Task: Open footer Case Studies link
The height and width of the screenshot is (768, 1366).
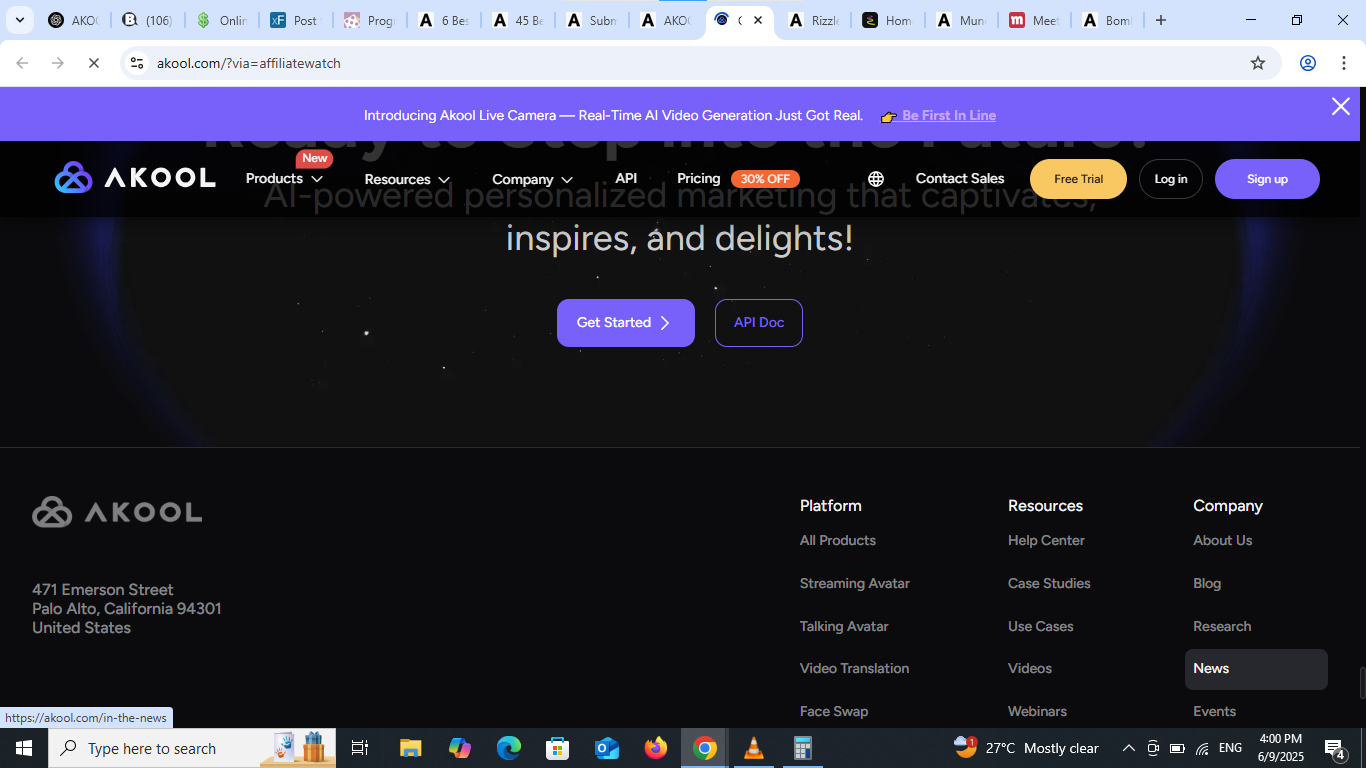Action: (1049, 584)
